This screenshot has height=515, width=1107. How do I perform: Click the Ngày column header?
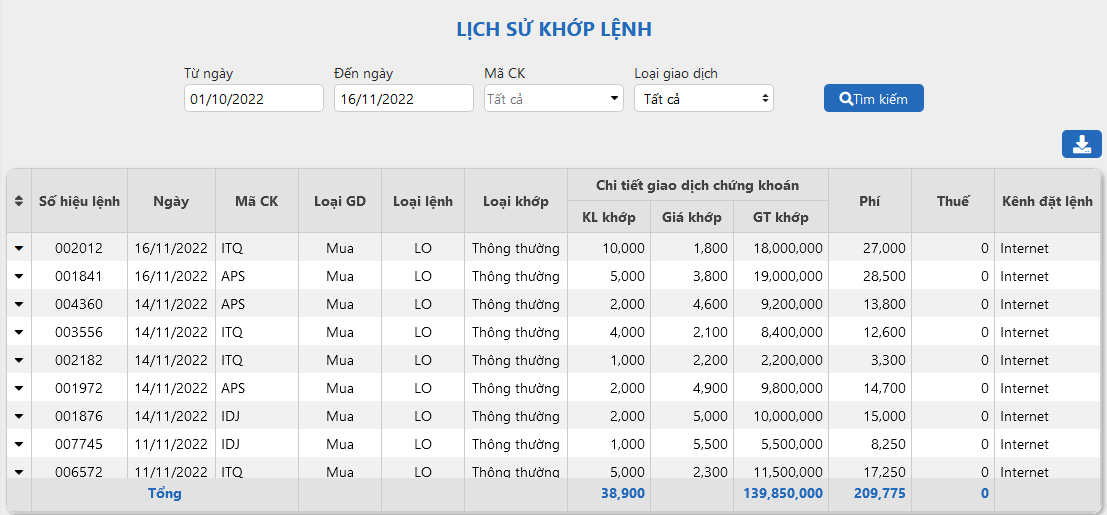172,201
